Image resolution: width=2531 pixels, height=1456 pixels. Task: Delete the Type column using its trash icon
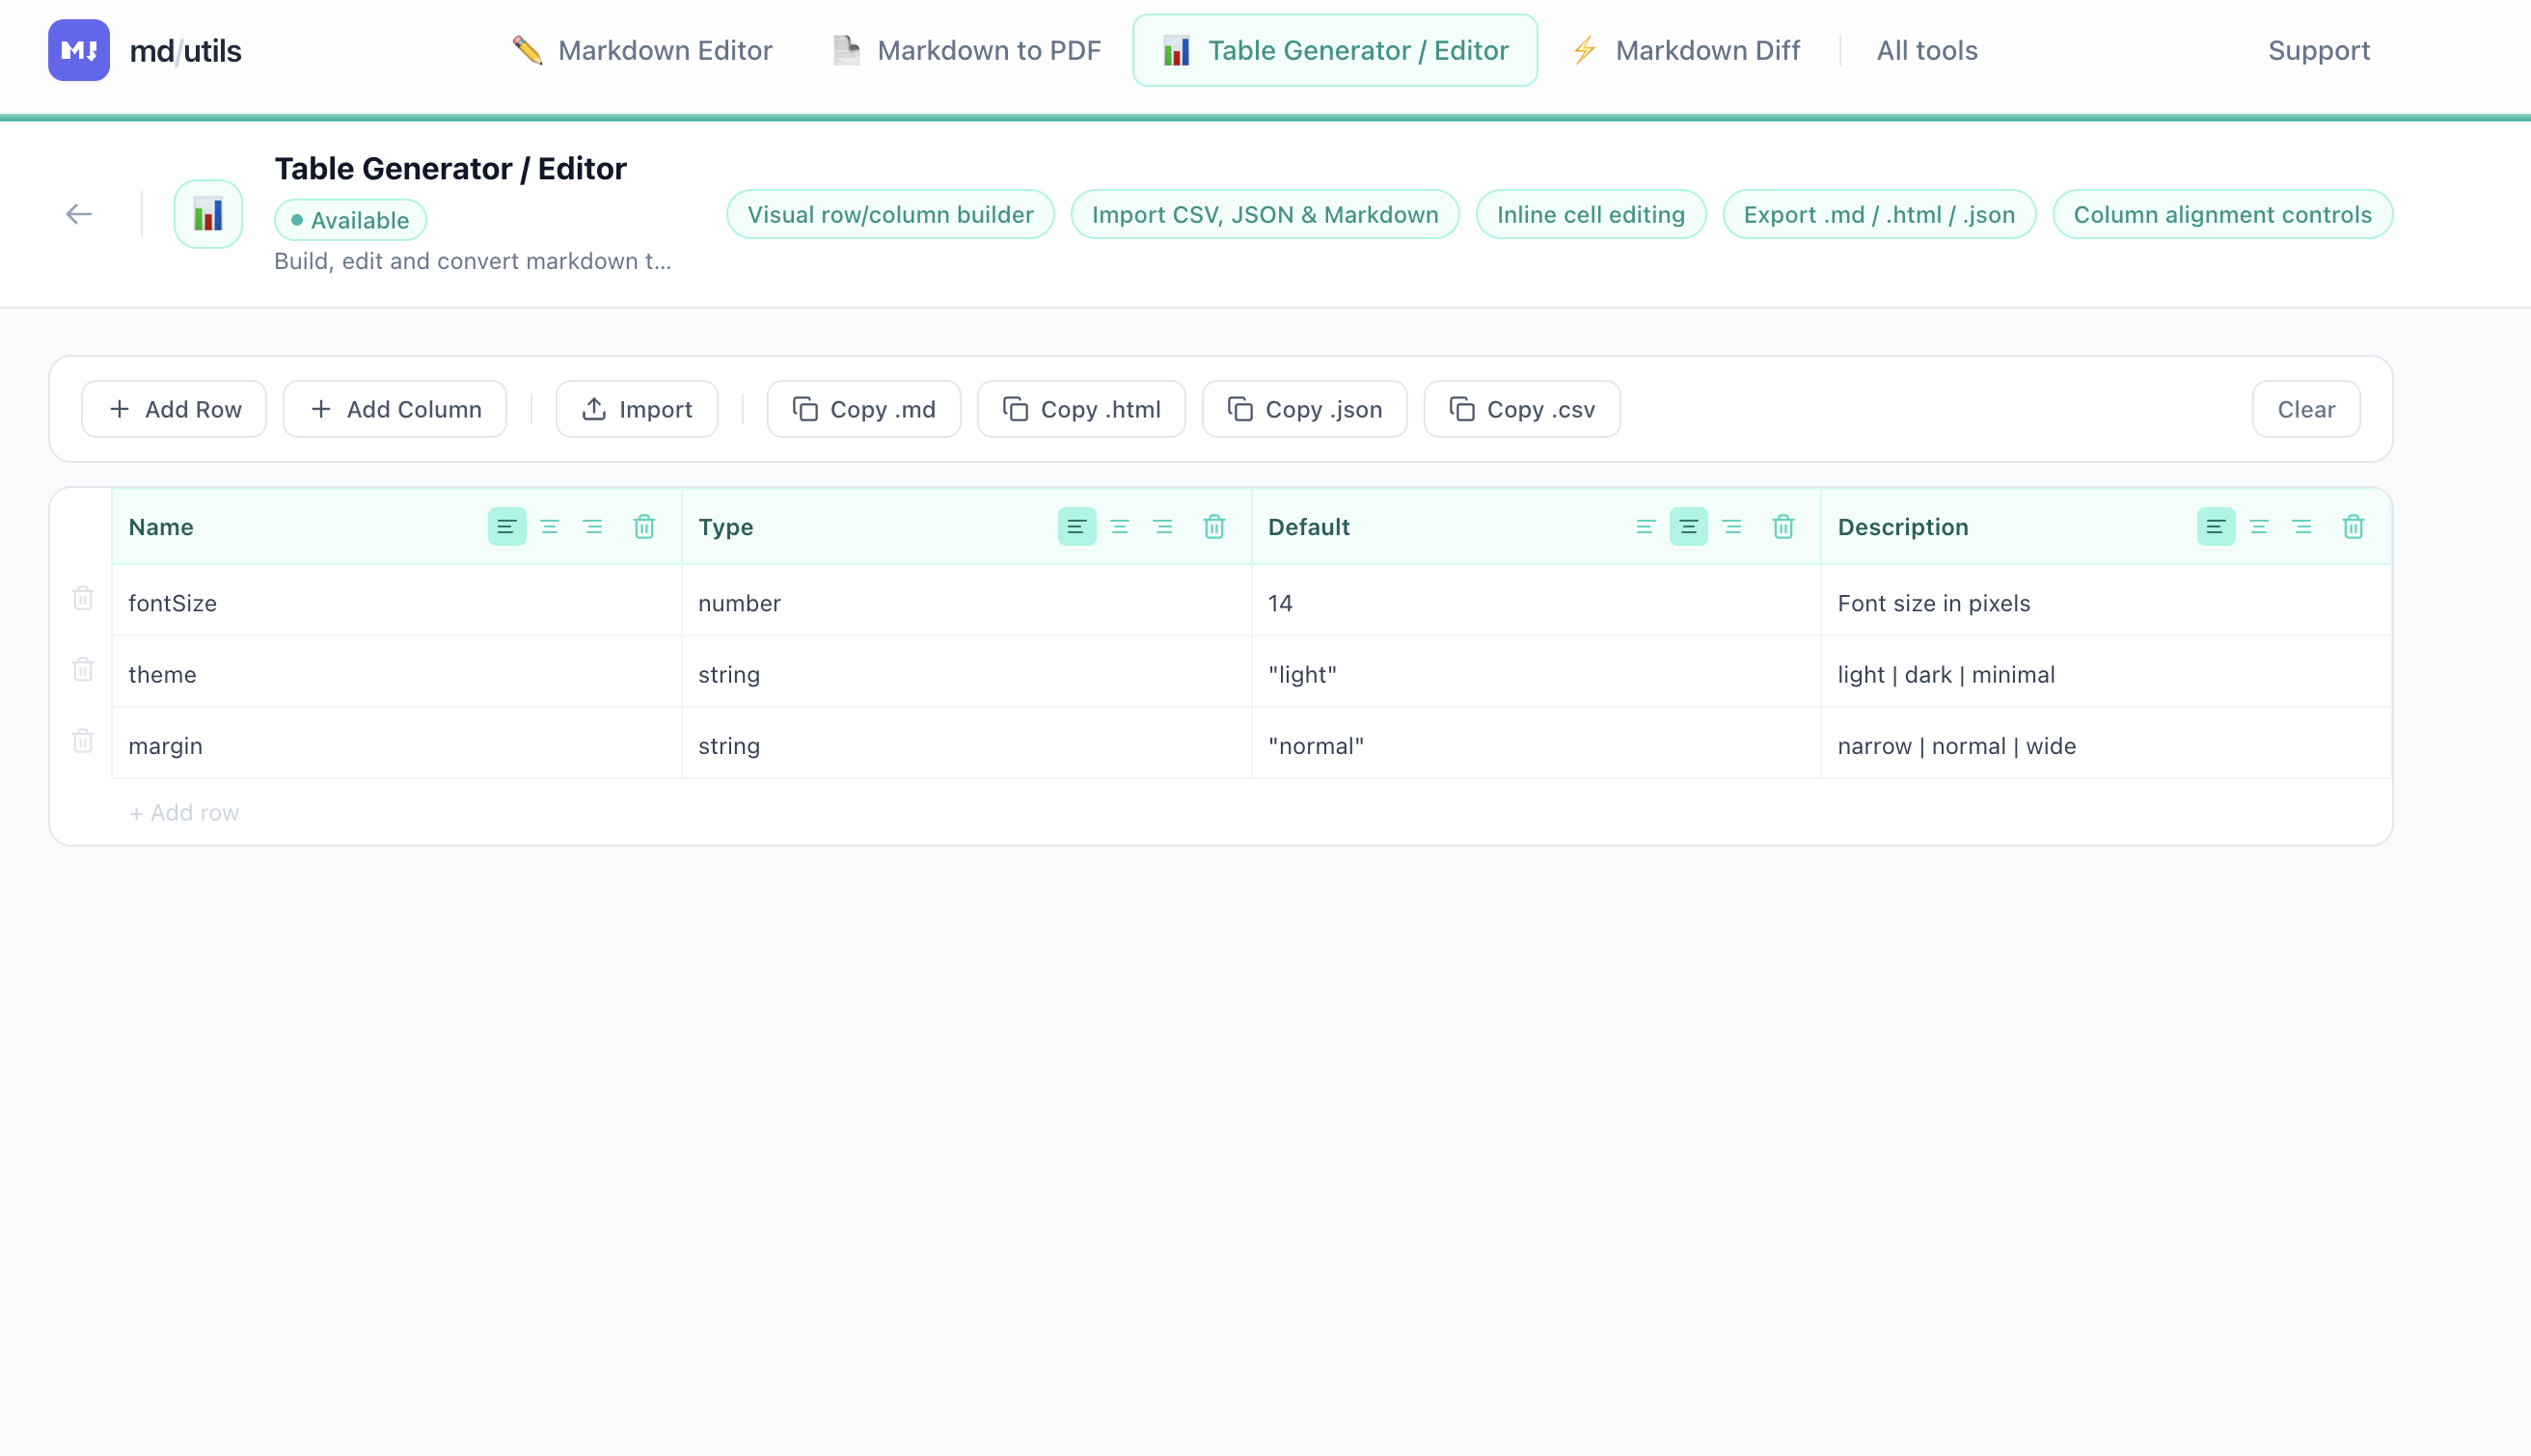pyautogui.click(x=1214, y=526)
